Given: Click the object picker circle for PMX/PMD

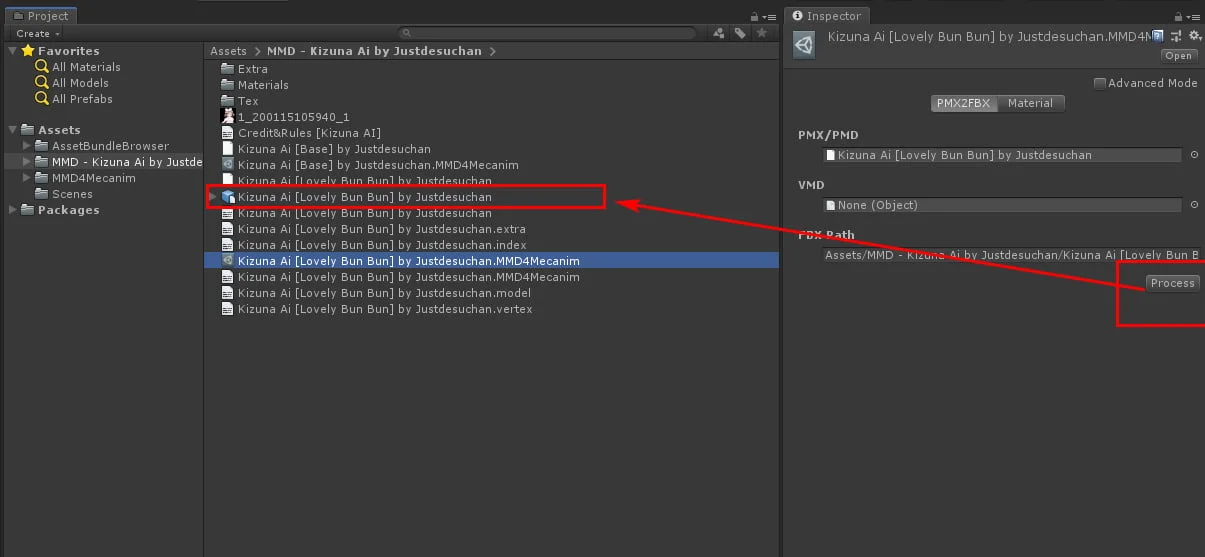Looking at the screenshot, I should coord(1194,155).
